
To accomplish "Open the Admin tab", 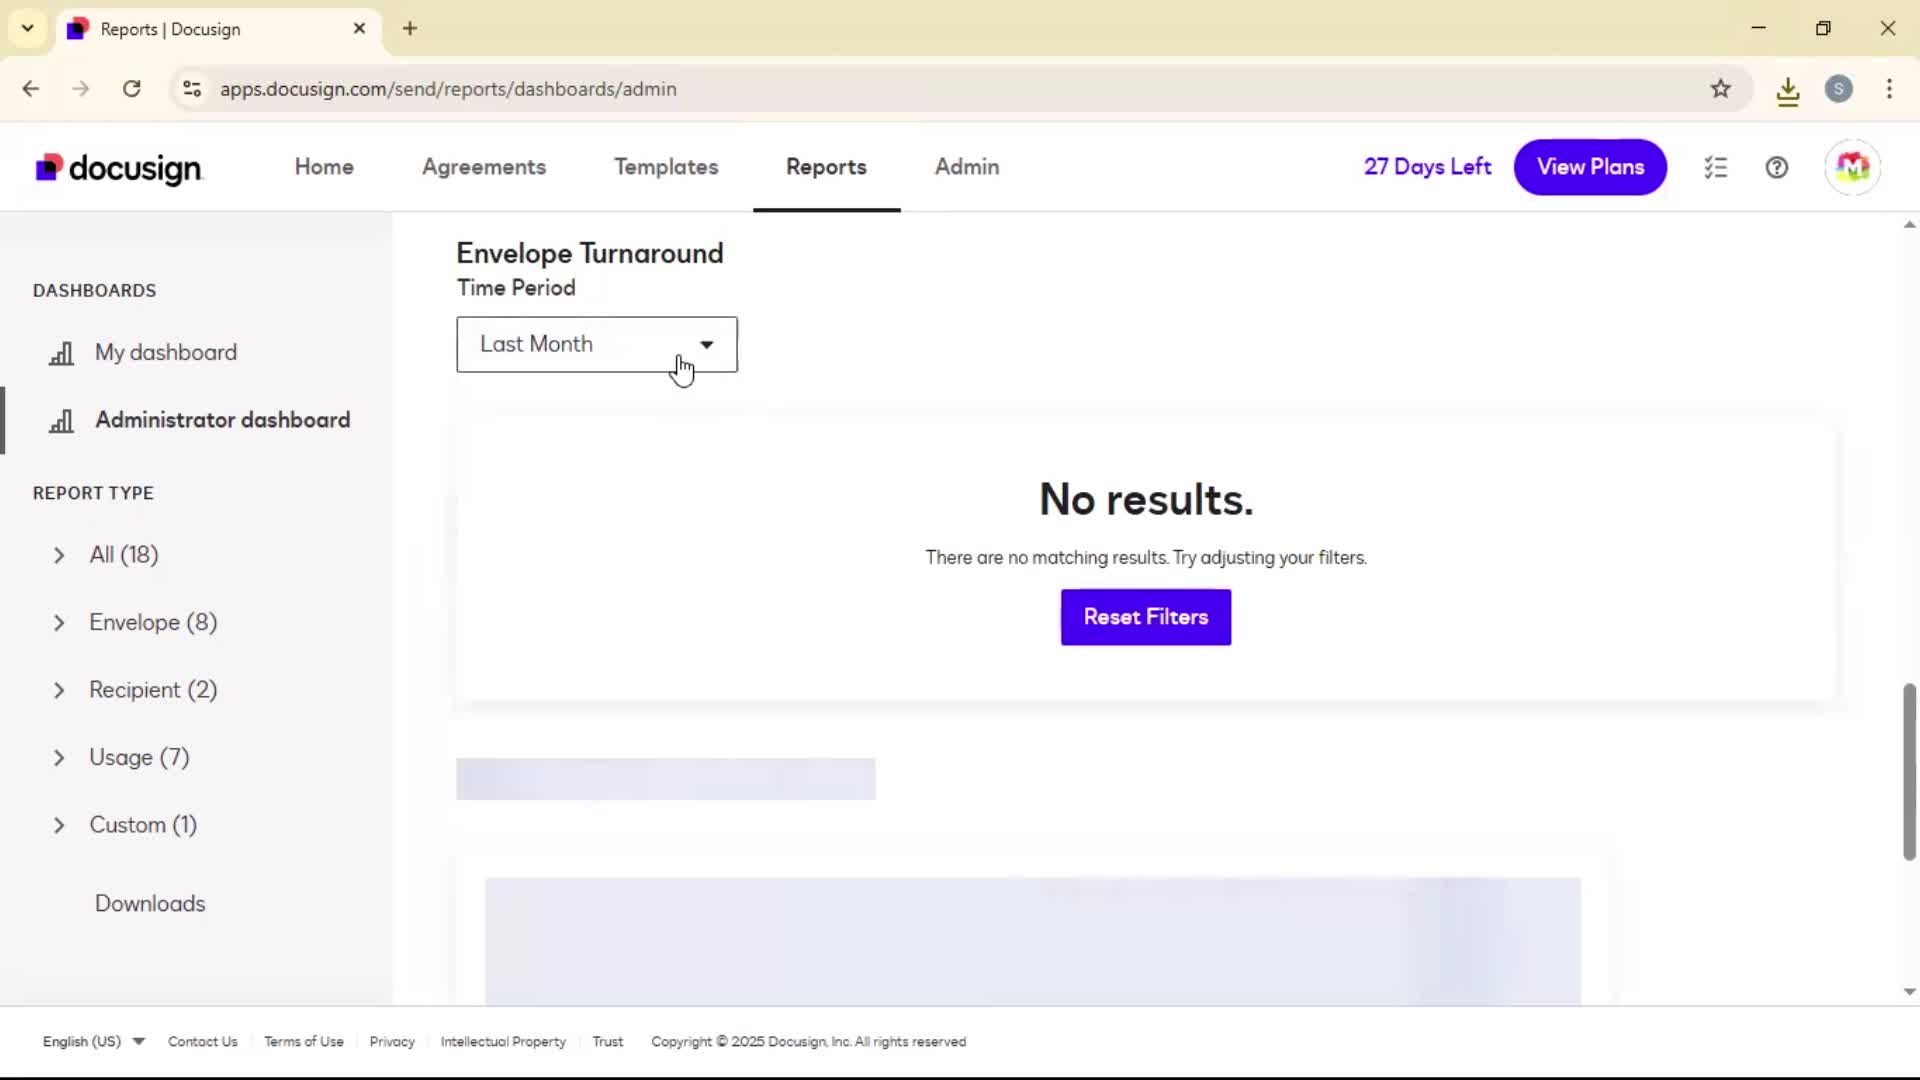I will (967, 167).
